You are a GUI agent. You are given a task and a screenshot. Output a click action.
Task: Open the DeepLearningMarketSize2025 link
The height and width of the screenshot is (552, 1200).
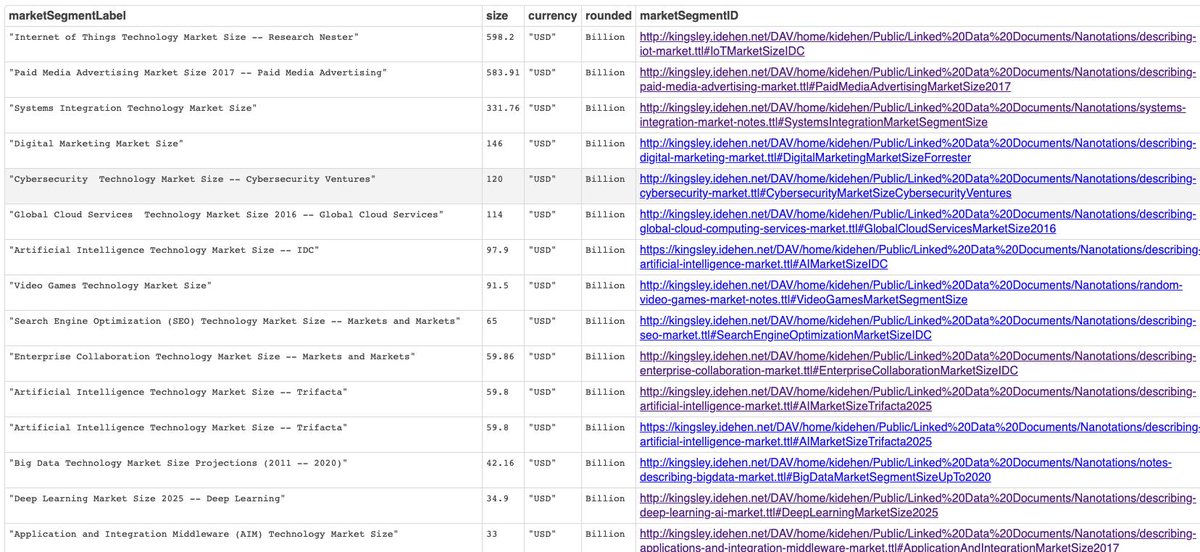pos(917,505)
